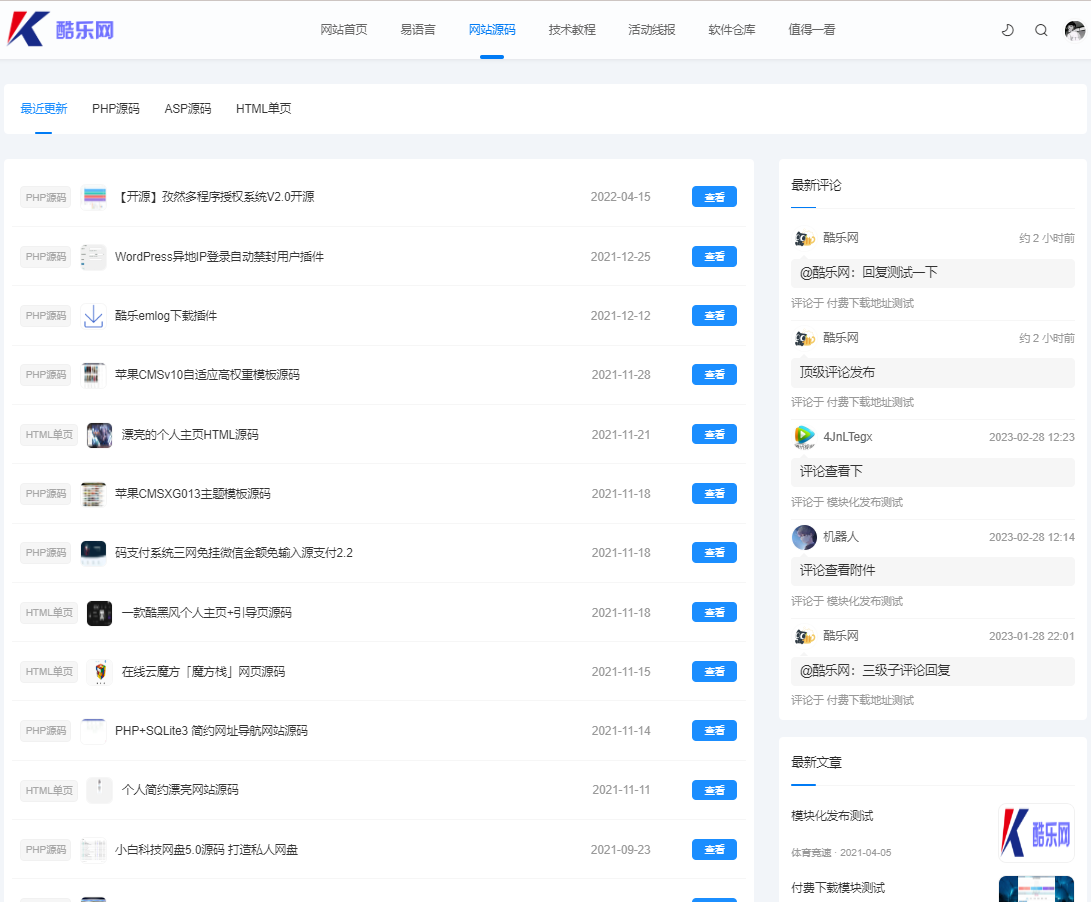Open 软件仓库 nav item

click(732, 30)
